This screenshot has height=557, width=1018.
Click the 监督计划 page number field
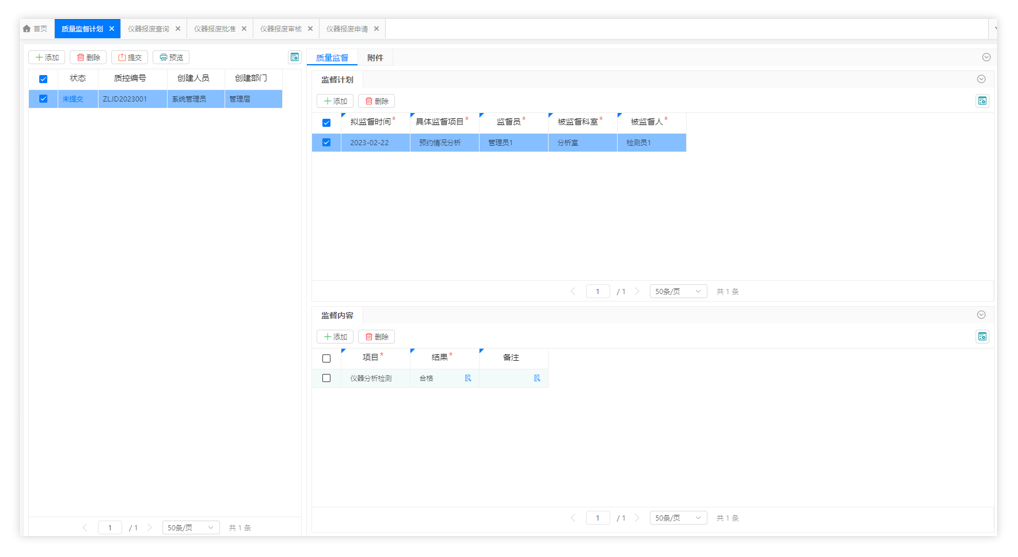[597, 291]
